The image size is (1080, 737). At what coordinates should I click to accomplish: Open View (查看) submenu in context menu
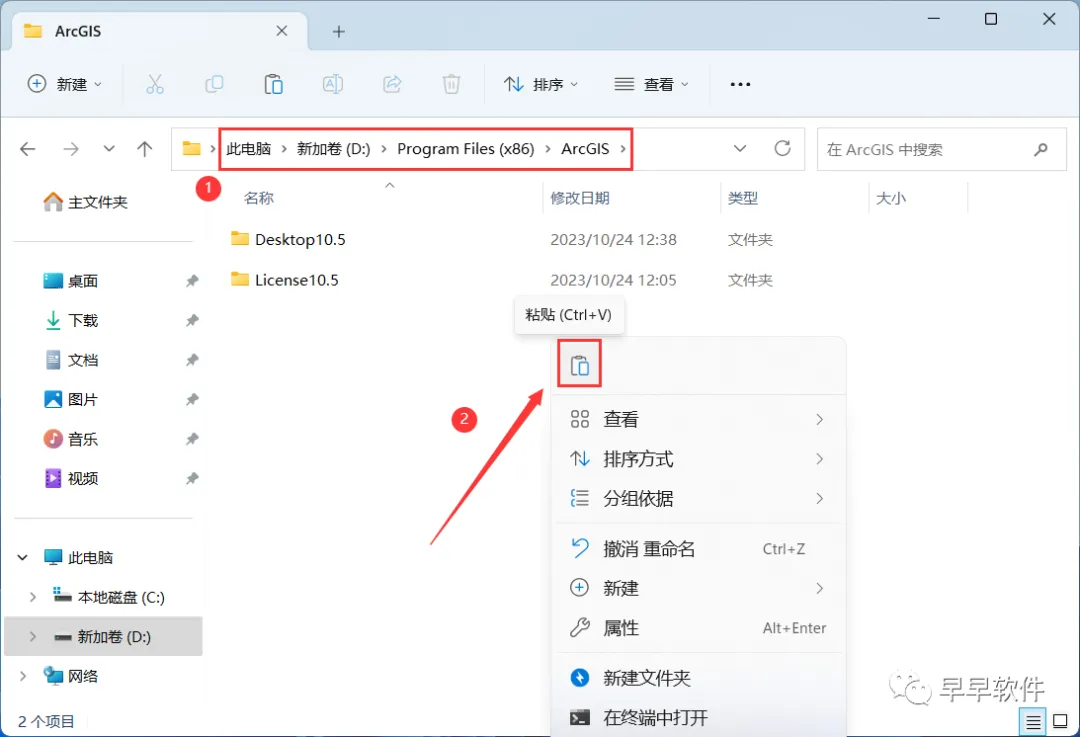[698, 419]
